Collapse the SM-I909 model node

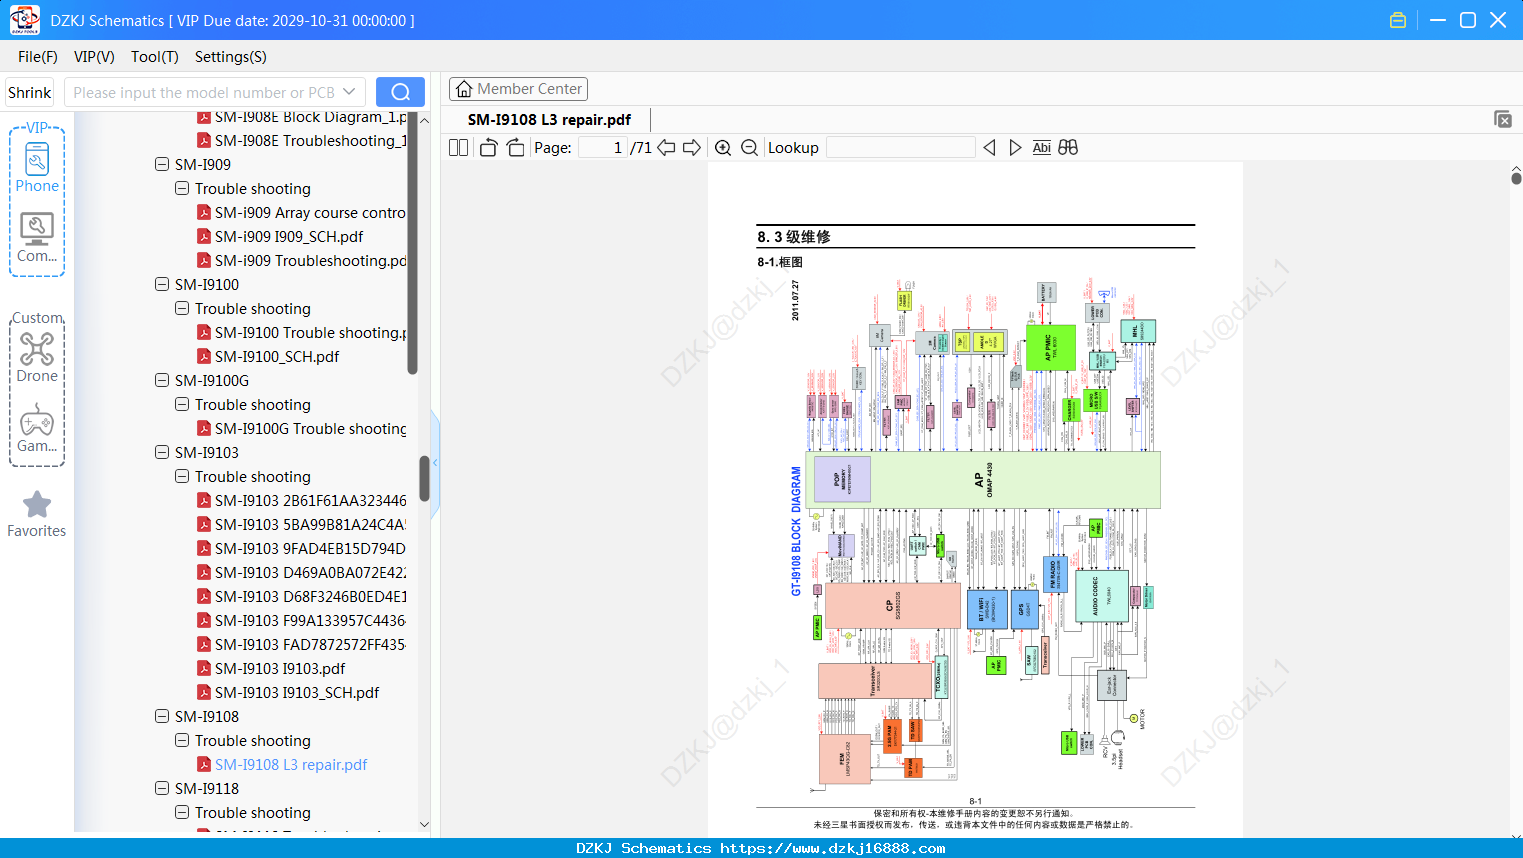coord(162,164)
